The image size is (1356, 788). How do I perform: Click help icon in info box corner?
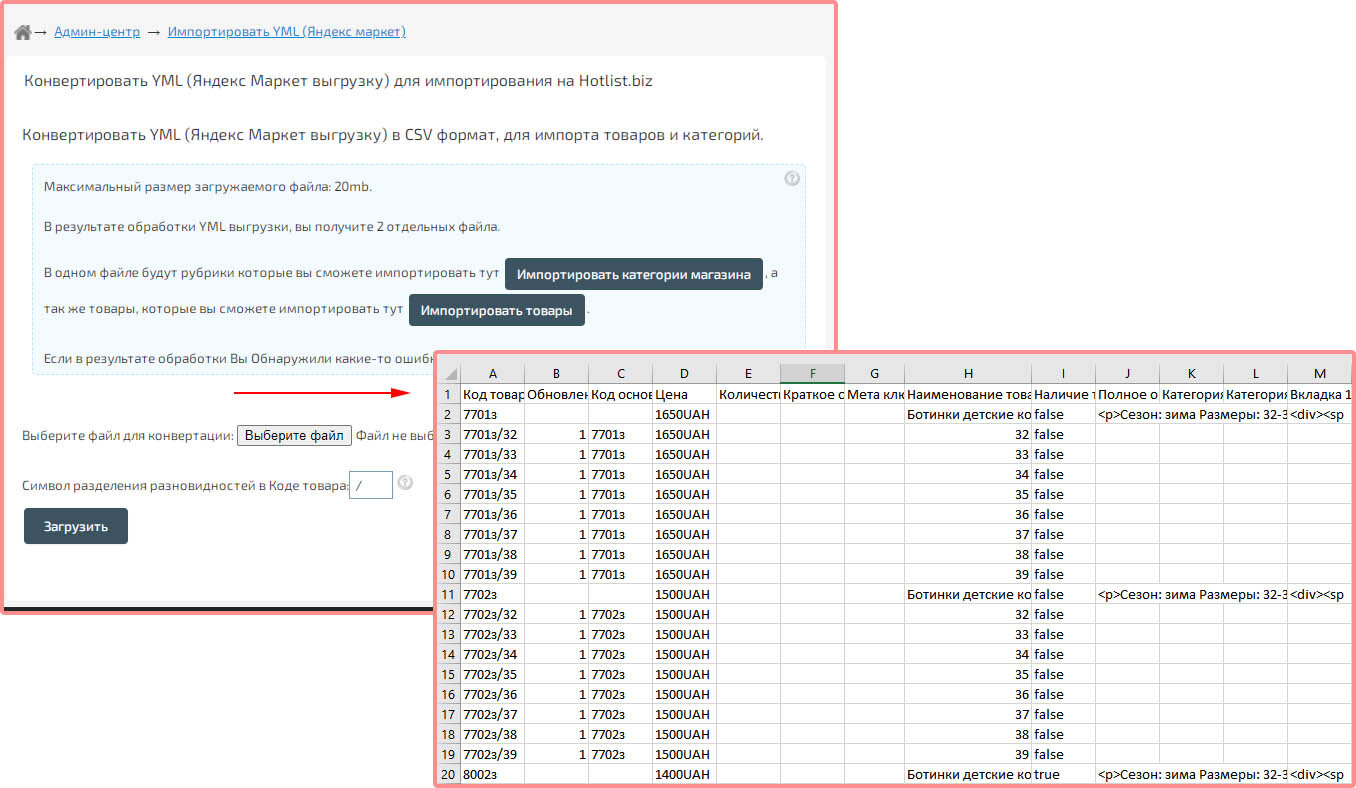tap(792, 179)
